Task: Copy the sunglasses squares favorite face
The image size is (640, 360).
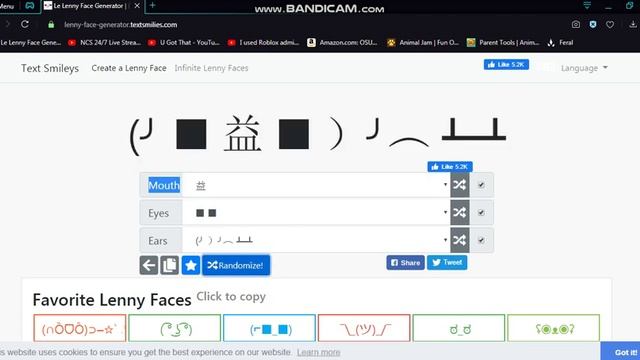Action: [269, 328]
